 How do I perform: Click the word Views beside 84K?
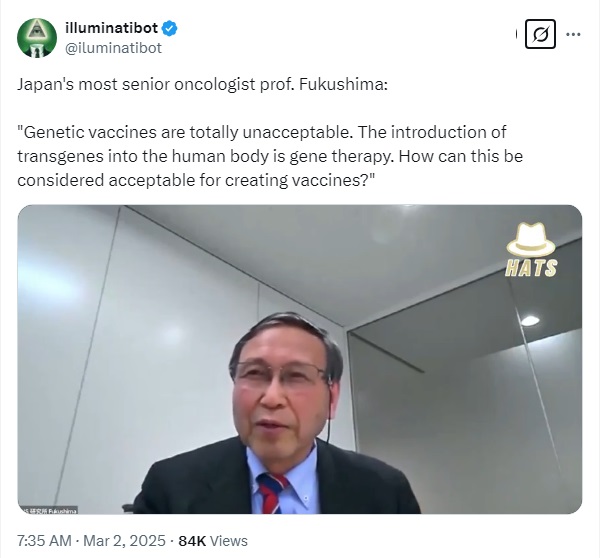pos(229,541)
